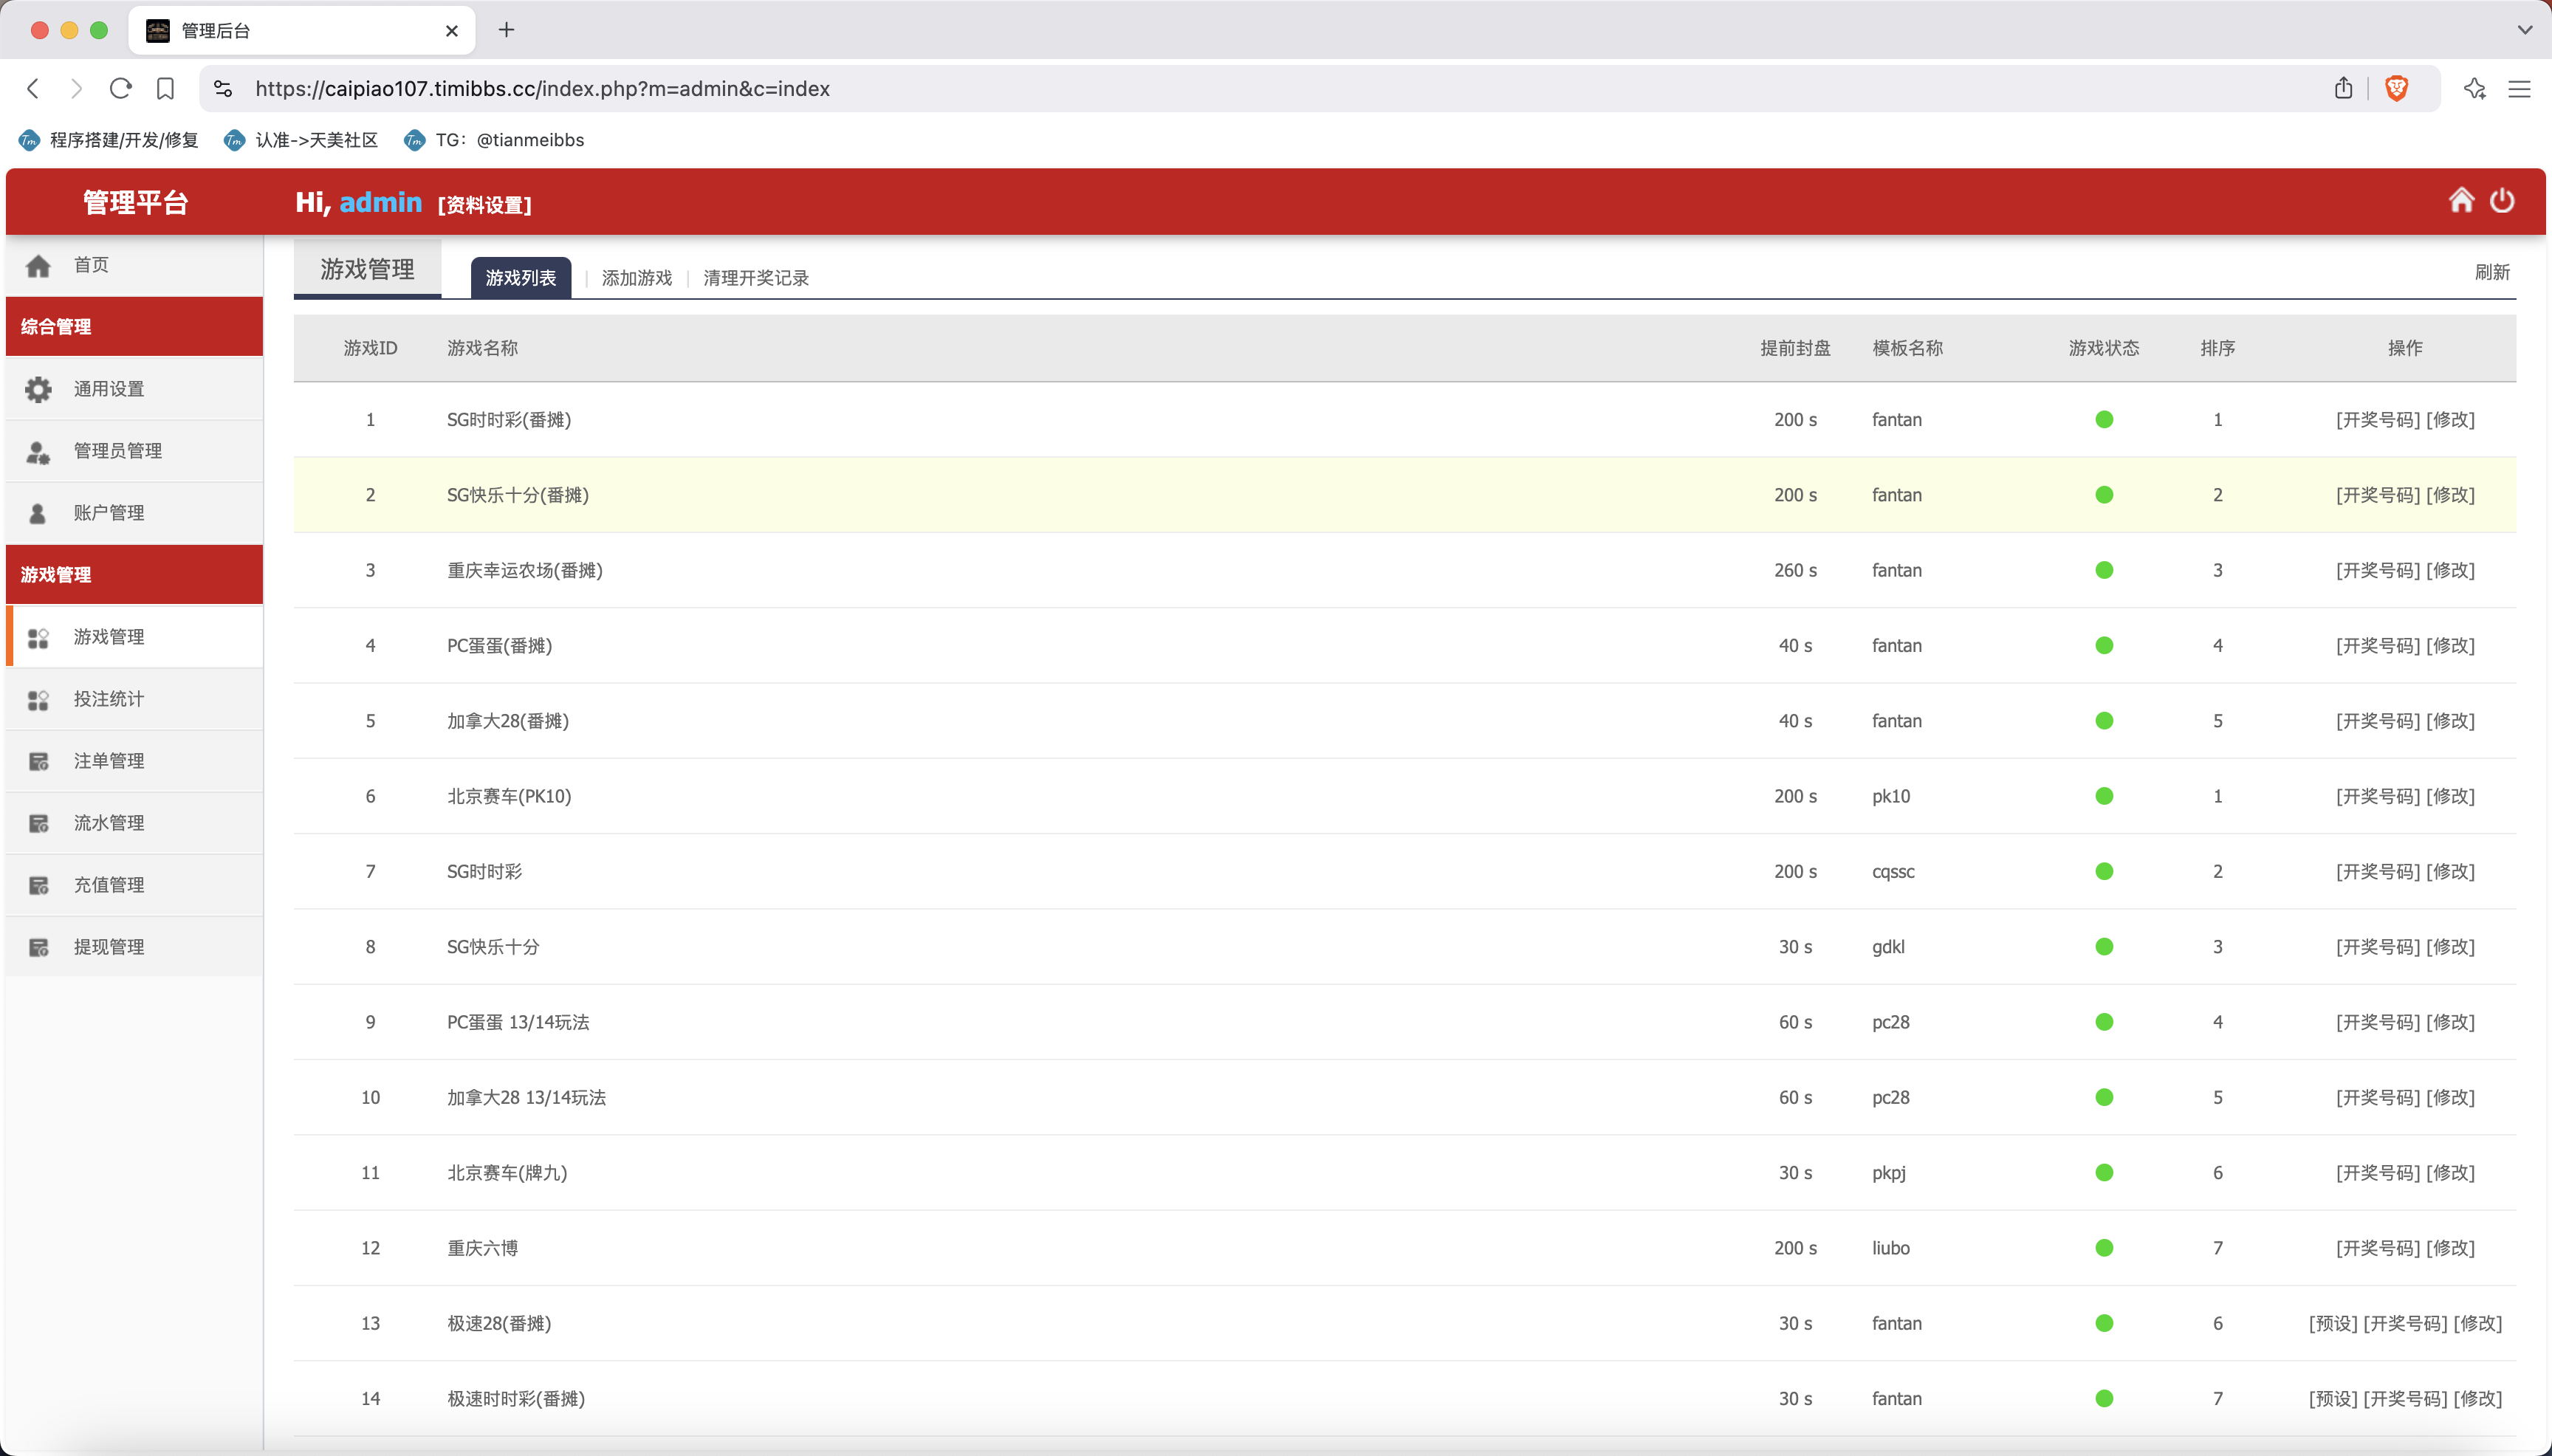Click the [资料设置] link
This screenshot has width=2552, height=1456.
pos(485,205)
